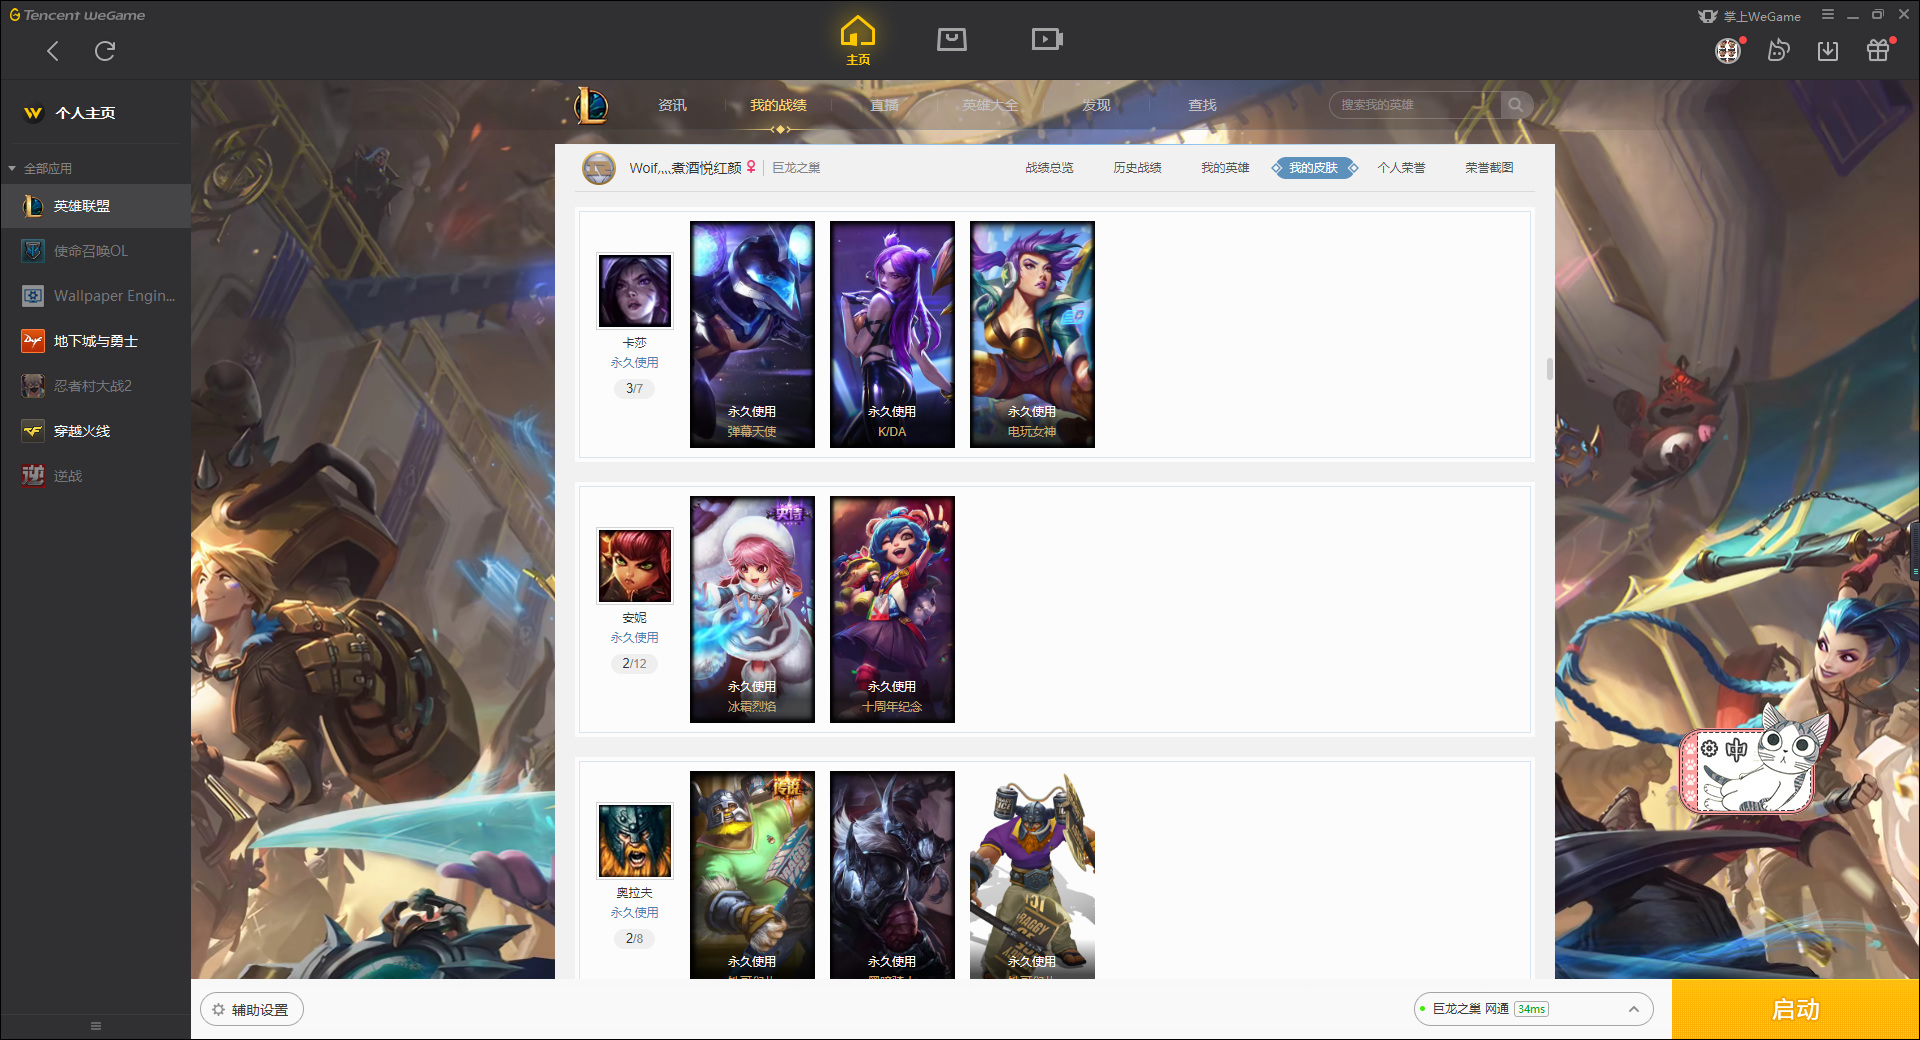Open the dark armored Olaf skin card
This screenshot has width=1920, height=1040.
[x=892, y=875]
